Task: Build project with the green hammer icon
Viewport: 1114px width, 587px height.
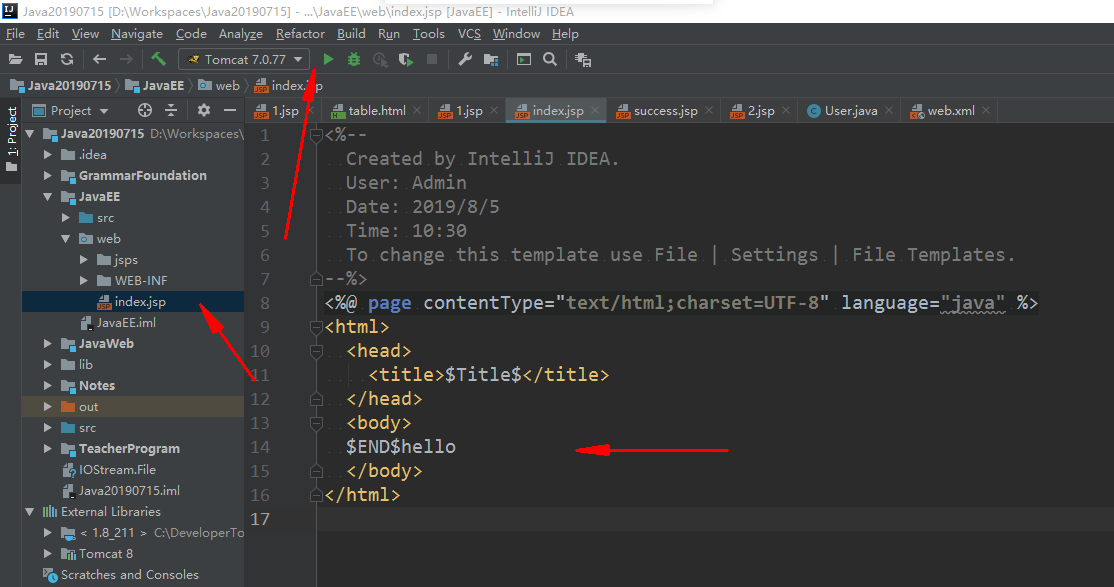Action: 158,59
